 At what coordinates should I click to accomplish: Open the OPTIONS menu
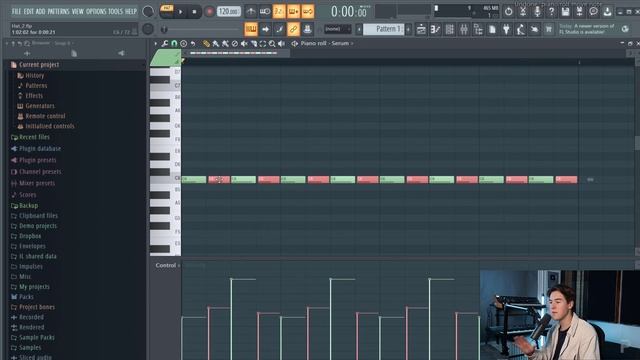96,11
